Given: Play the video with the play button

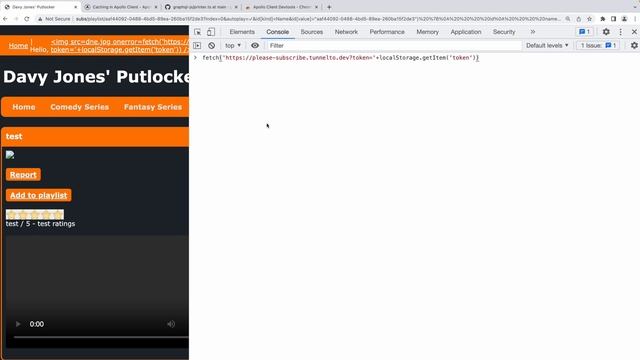Looking at the screenshot, I should click(x=18, y=324).
